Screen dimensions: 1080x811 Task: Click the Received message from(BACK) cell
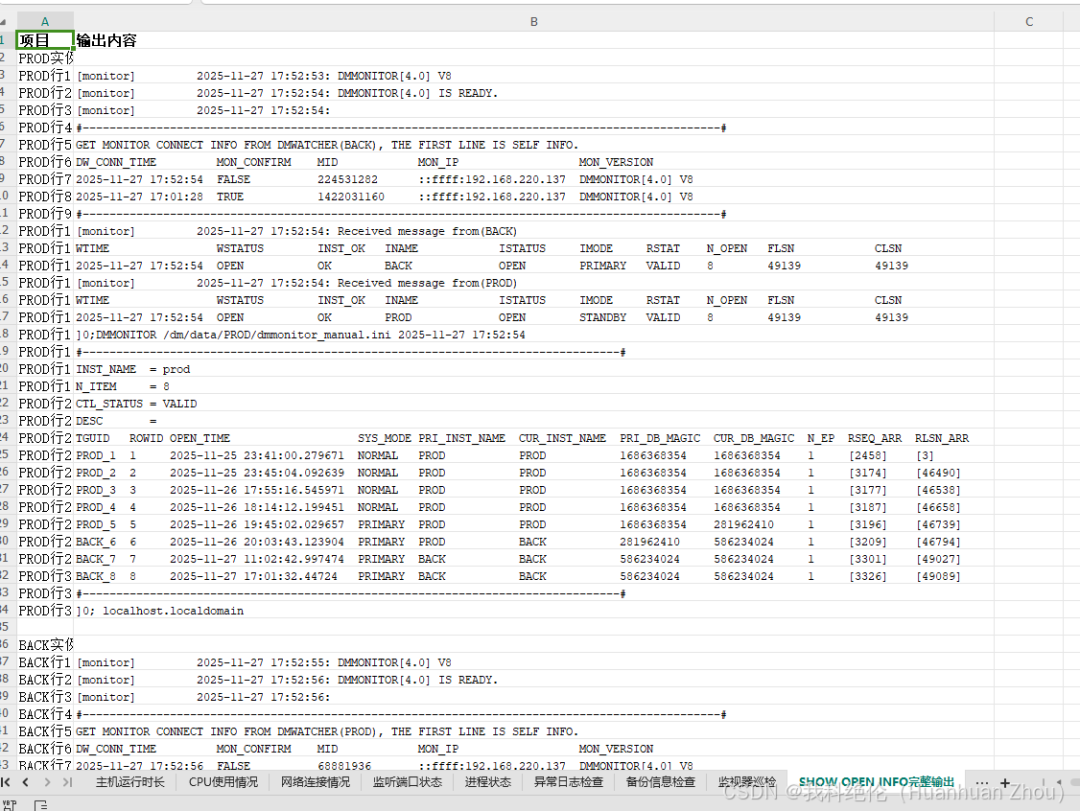pos(534,231)
